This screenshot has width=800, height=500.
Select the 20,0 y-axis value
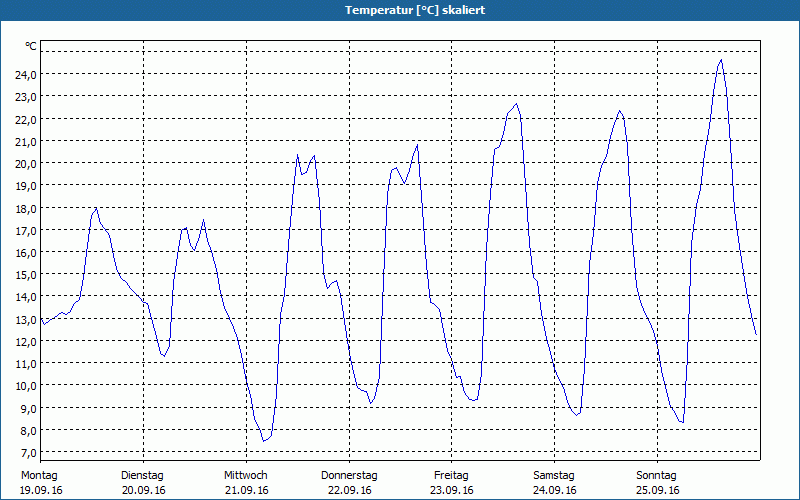pyautogui.click(x=26, y=163)
